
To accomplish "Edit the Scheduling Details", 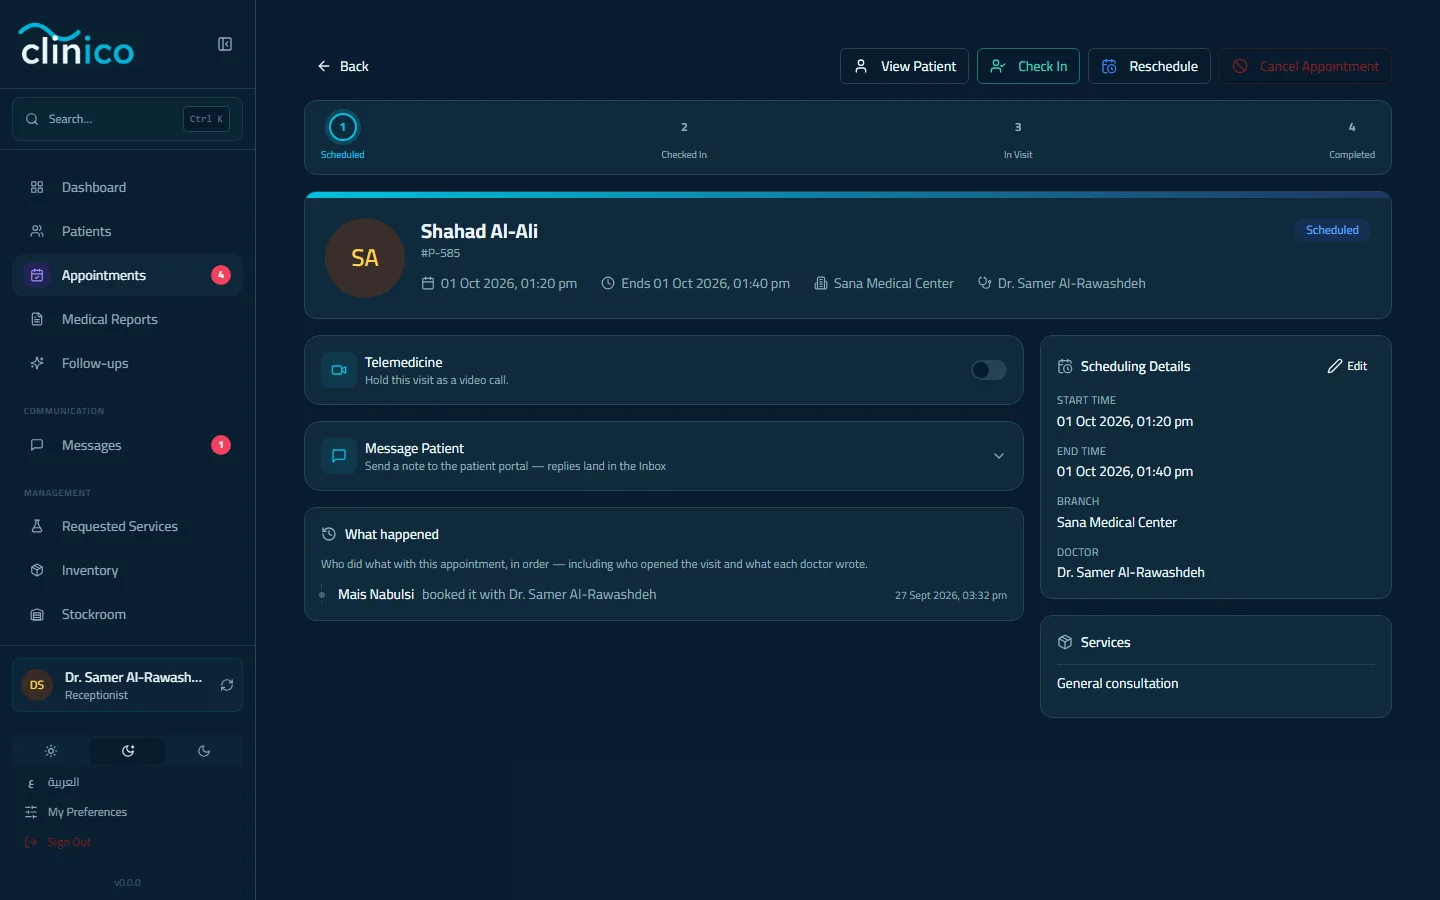I will (x=1347, y=366).
